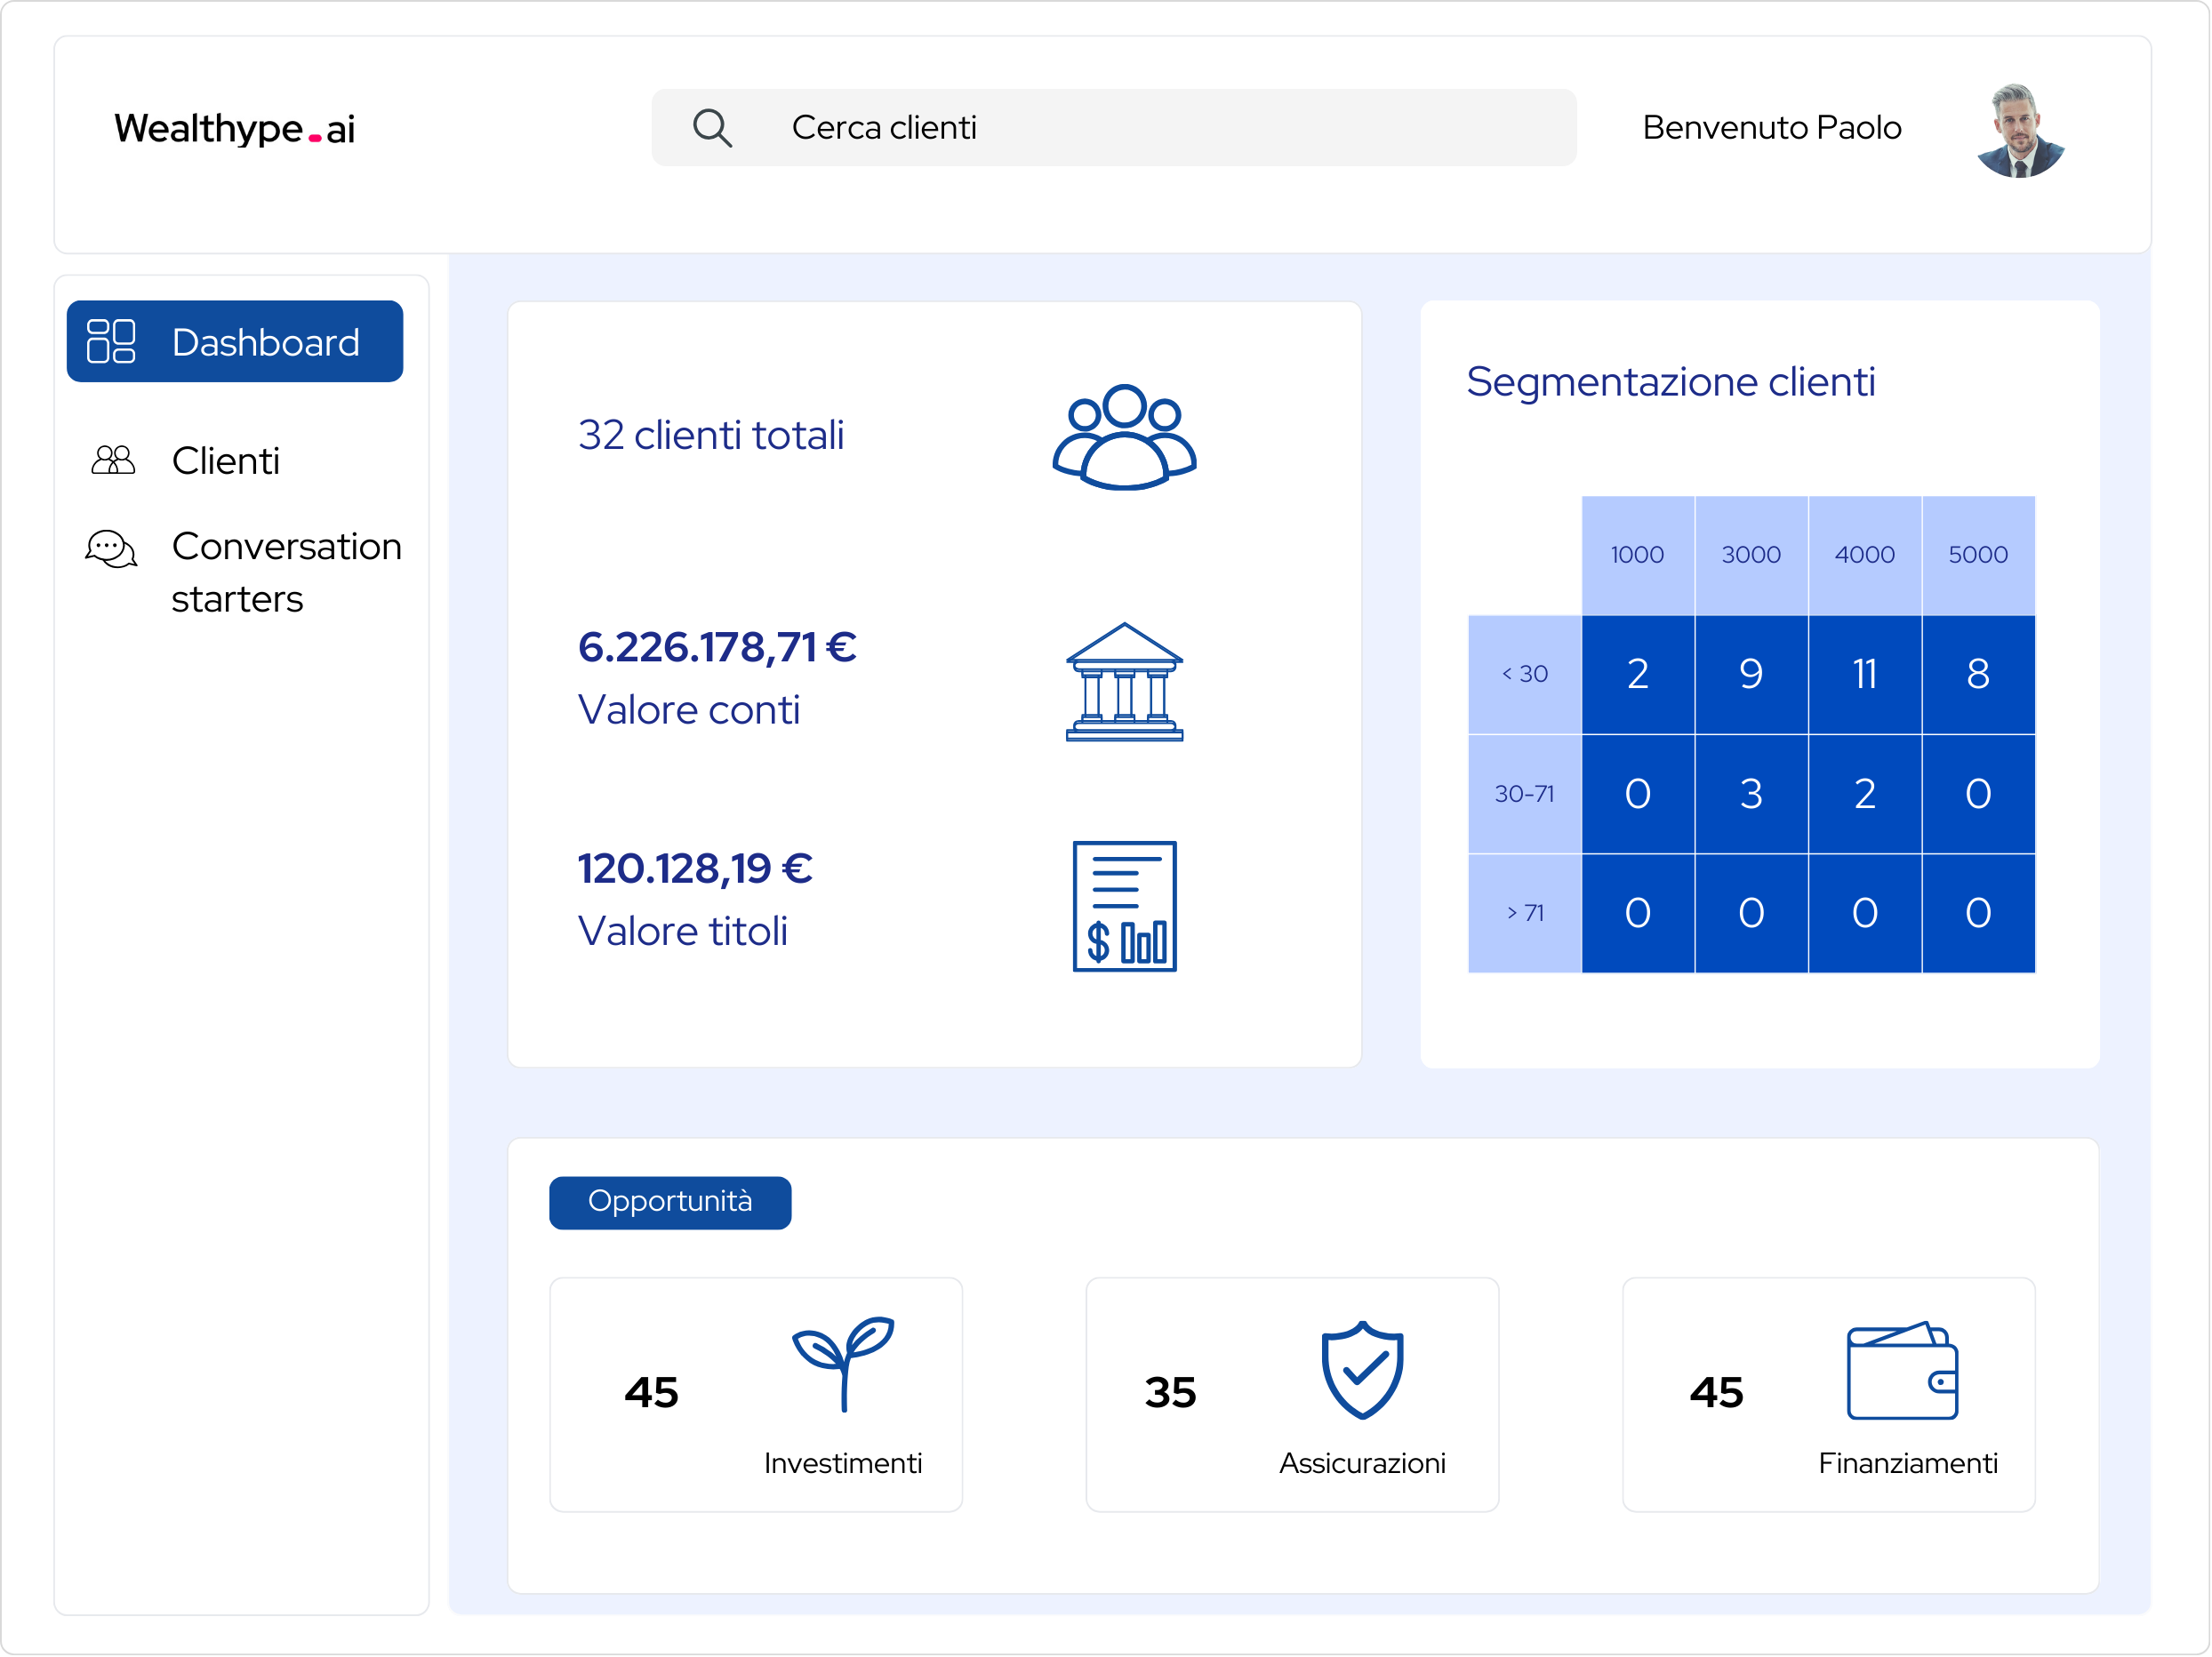Click the bank building icon
Viewport: 2212px width, 1657px height.
click(x=1124, y=682)
